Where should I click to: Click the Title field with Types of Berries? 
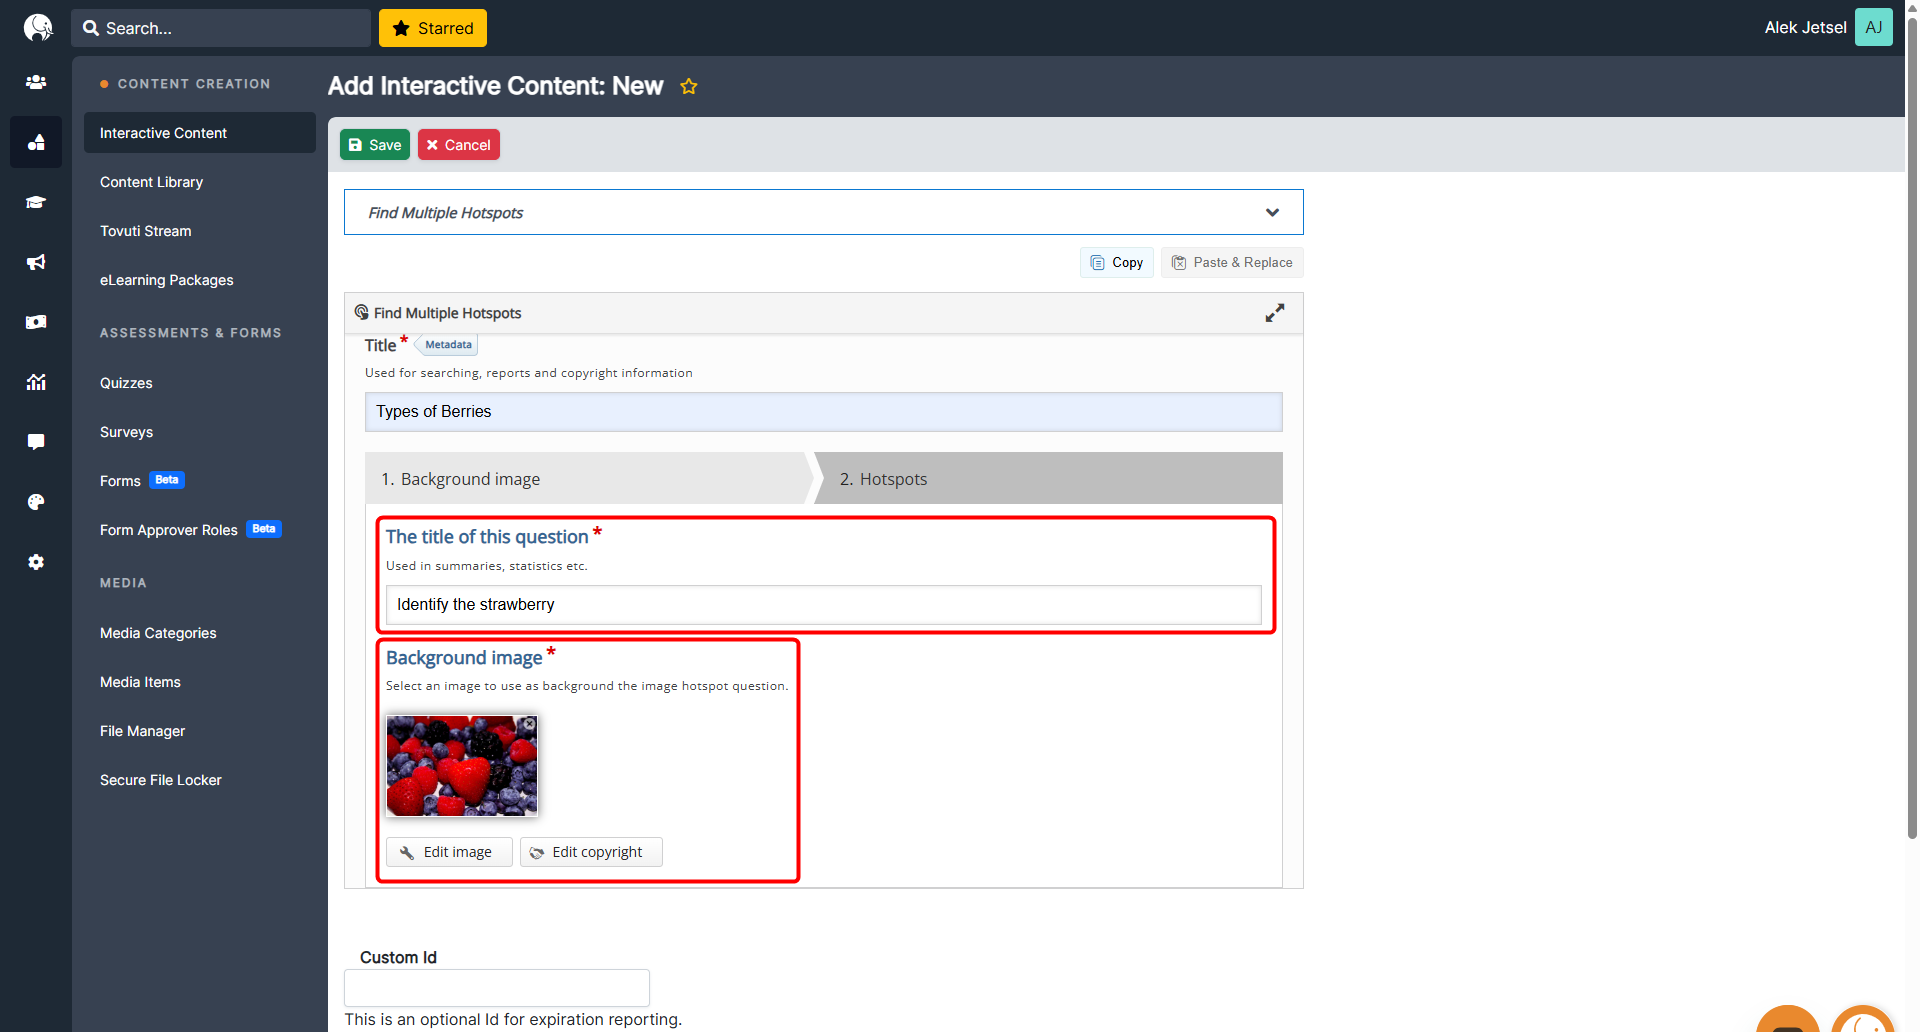823,412
